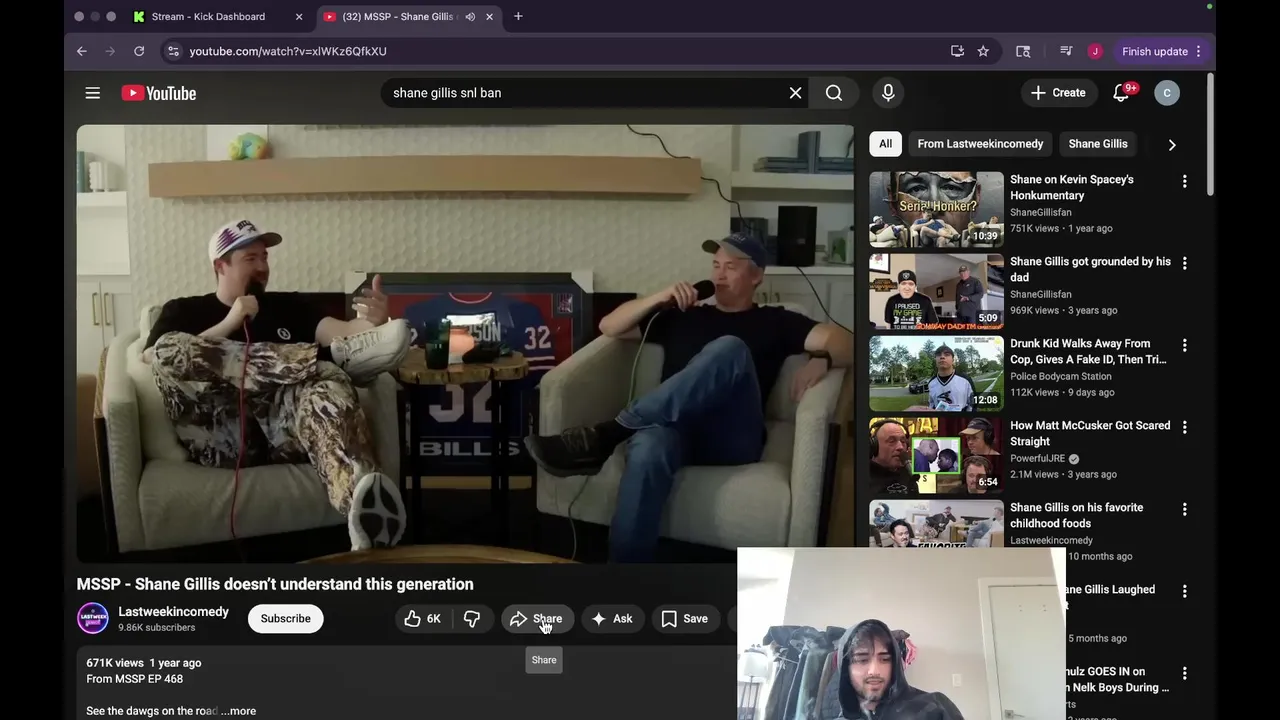Viewport: 1280px width, 720px height.
Task: Click the YouTube logo
Action: pos(159,93)
